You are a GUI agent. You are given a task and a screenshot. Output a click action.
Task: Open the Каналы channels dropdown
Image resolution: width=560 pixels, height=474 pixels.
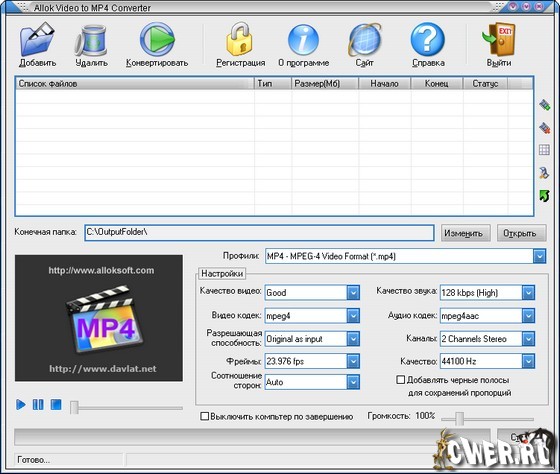528,339
